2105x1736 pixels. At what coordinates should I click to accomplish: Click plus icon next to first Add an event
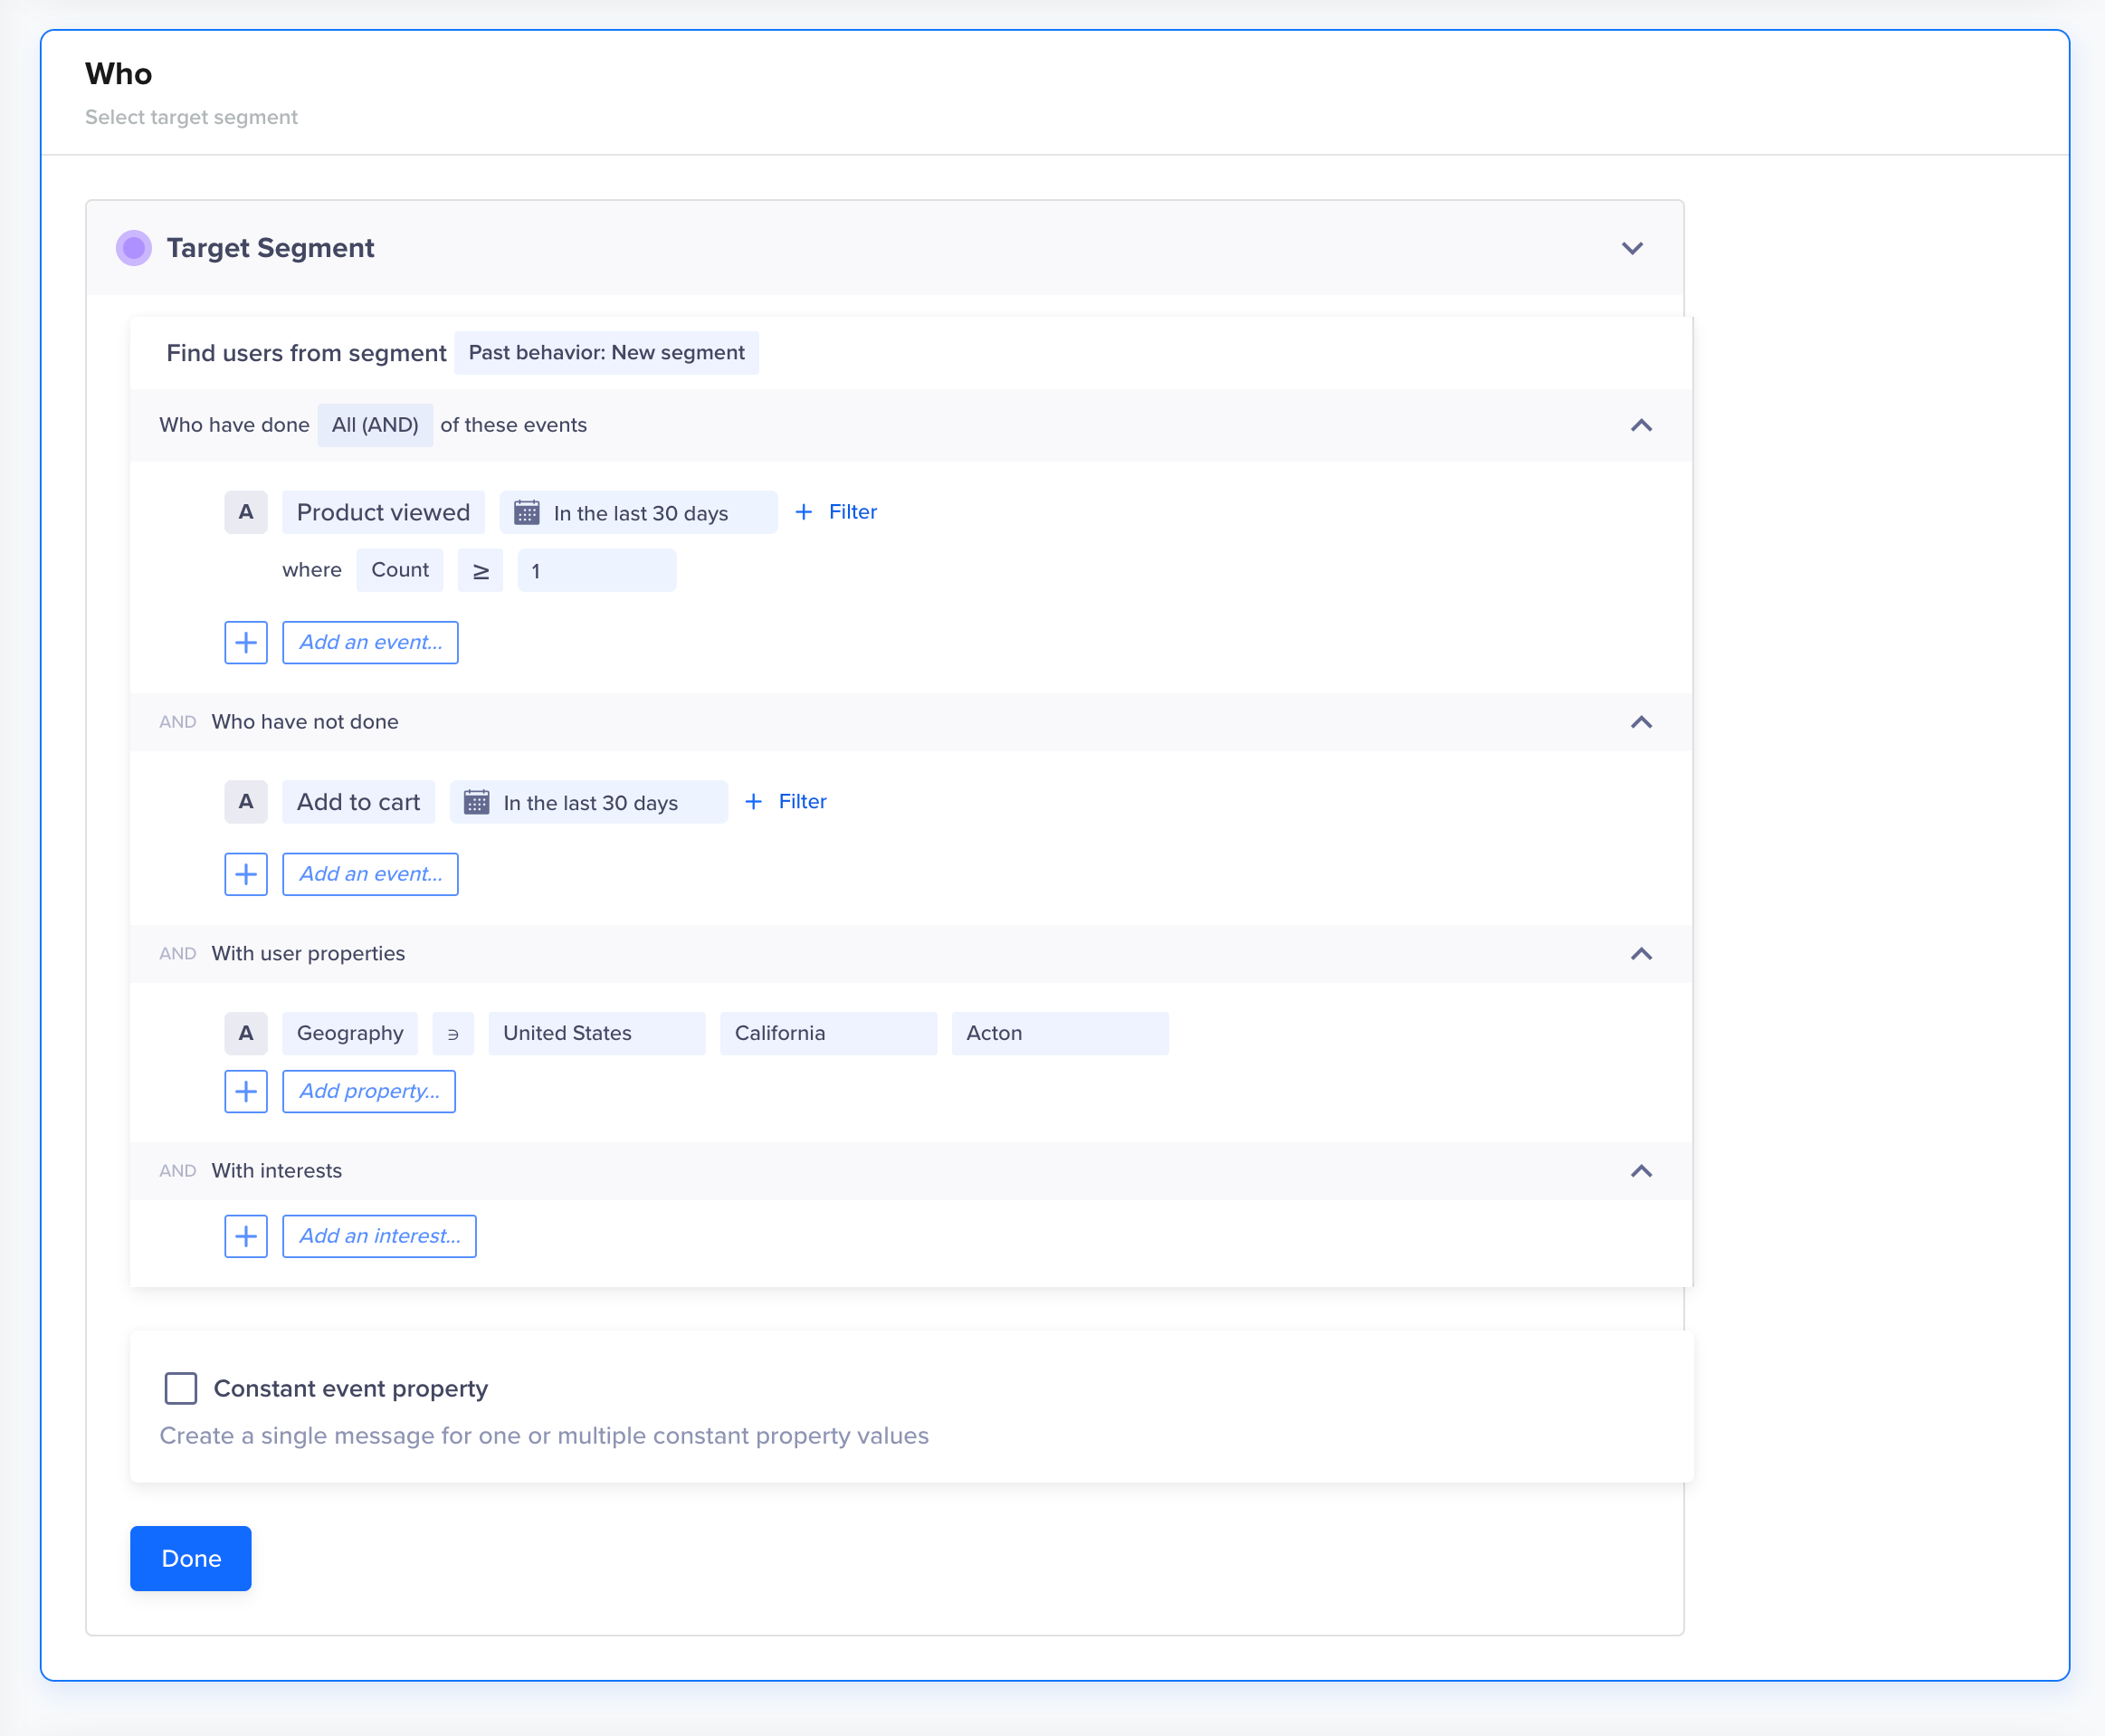pyautogui.click(x=246, y=642)
